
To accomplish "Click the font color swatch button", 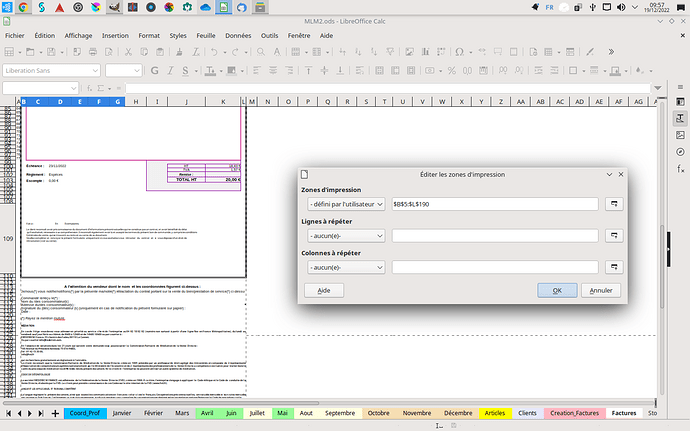I will [x=210, y=70].
